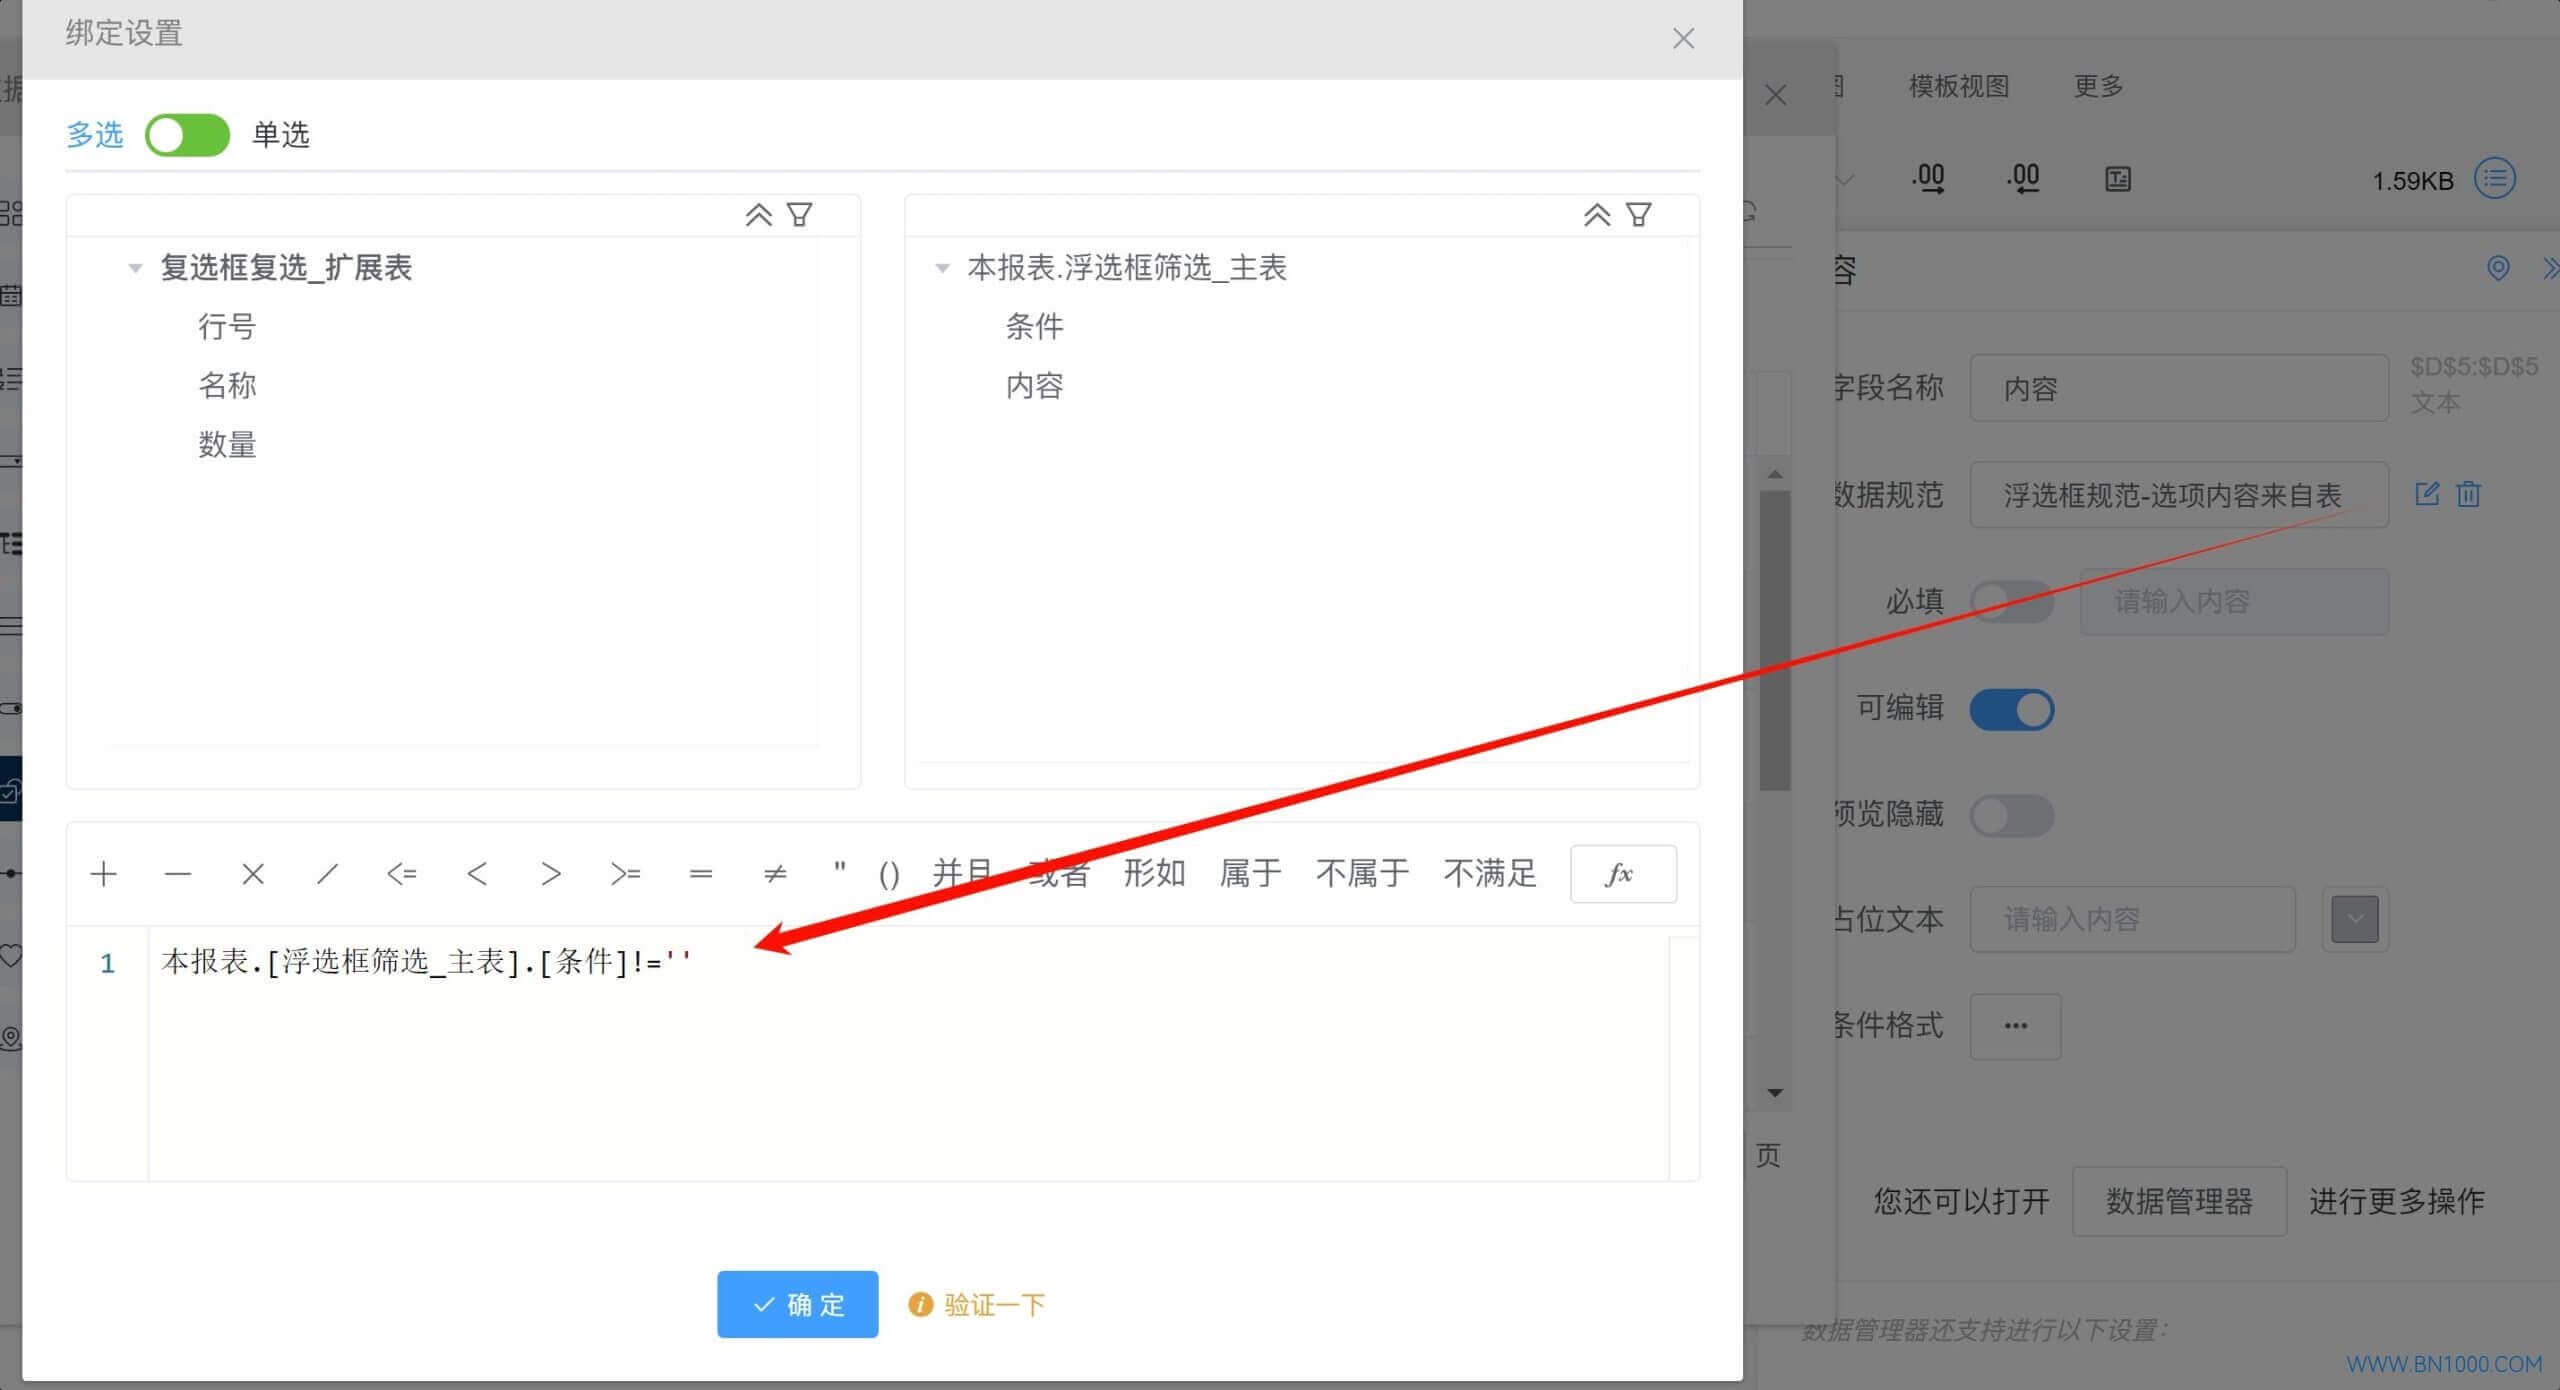Insert the greater-than operator
Viewport: 2560px width, 1390px height.
(551, 874)
